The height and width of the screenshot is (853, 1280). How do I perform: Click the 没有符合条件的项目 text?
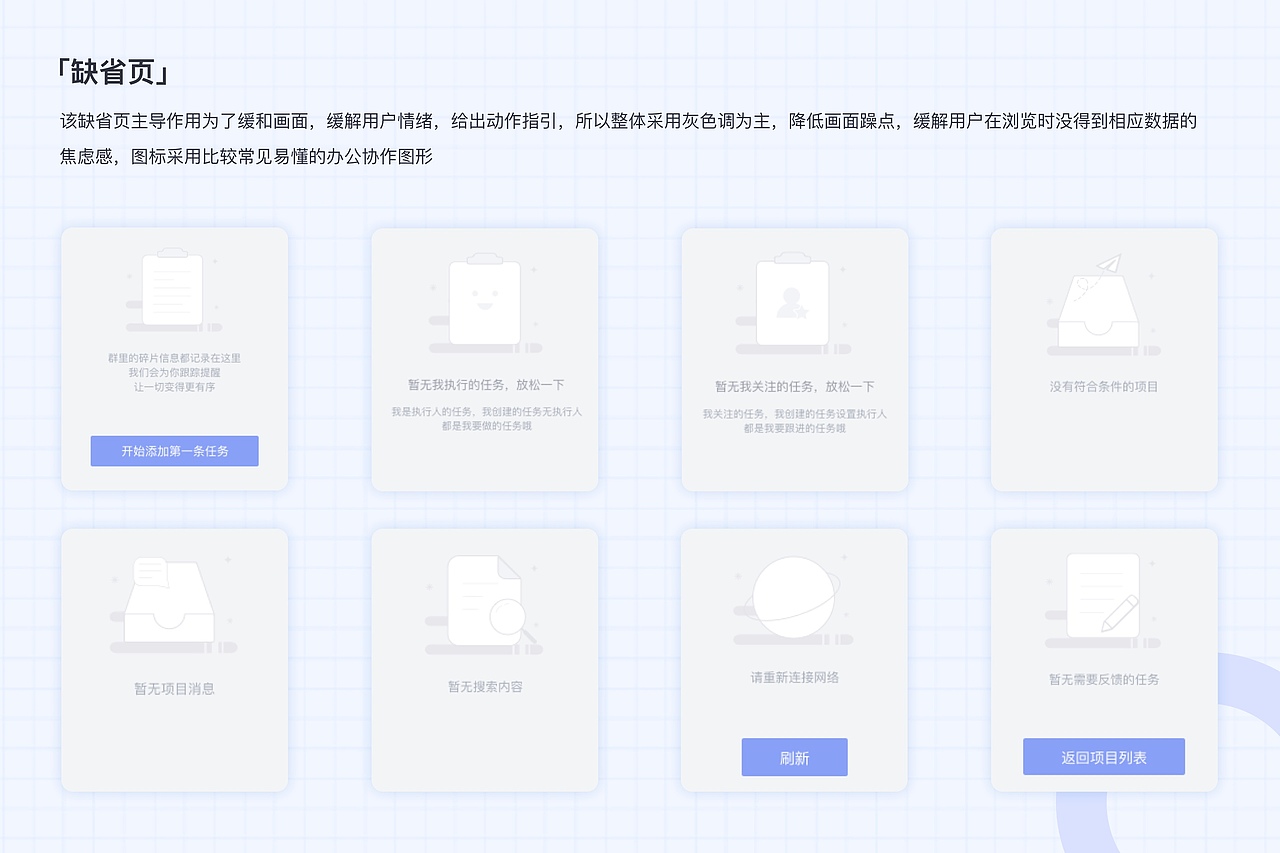tap(1104, 385)
